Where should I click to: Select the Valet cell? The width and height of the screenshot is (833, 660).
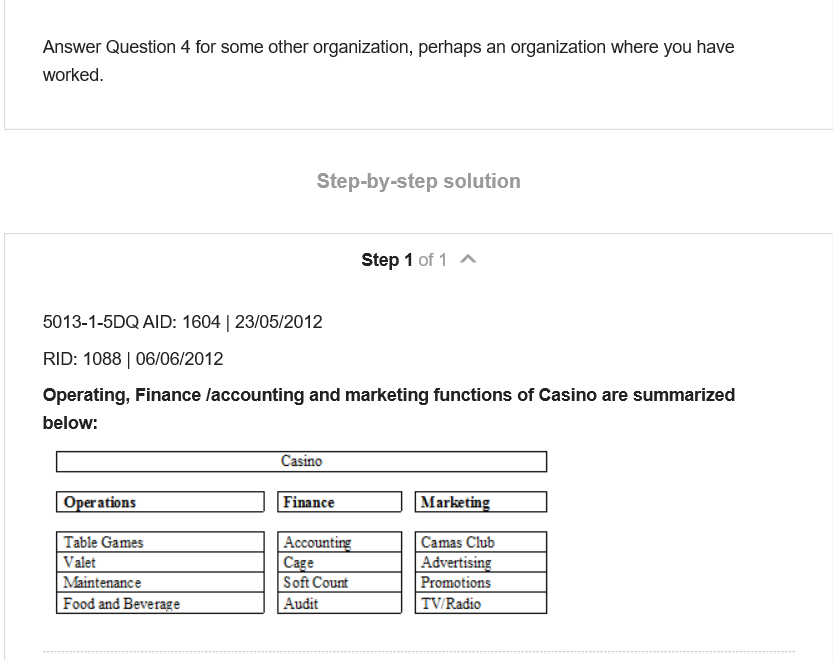(160, 562)
